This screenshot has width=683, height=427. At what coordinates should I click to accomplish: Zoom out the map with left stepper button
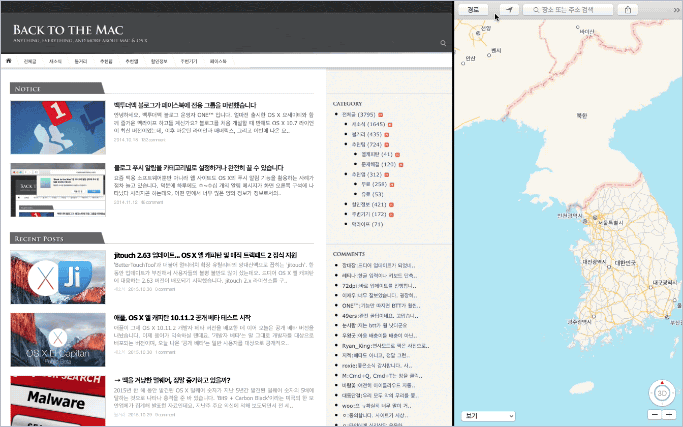[x=655, y=415]
